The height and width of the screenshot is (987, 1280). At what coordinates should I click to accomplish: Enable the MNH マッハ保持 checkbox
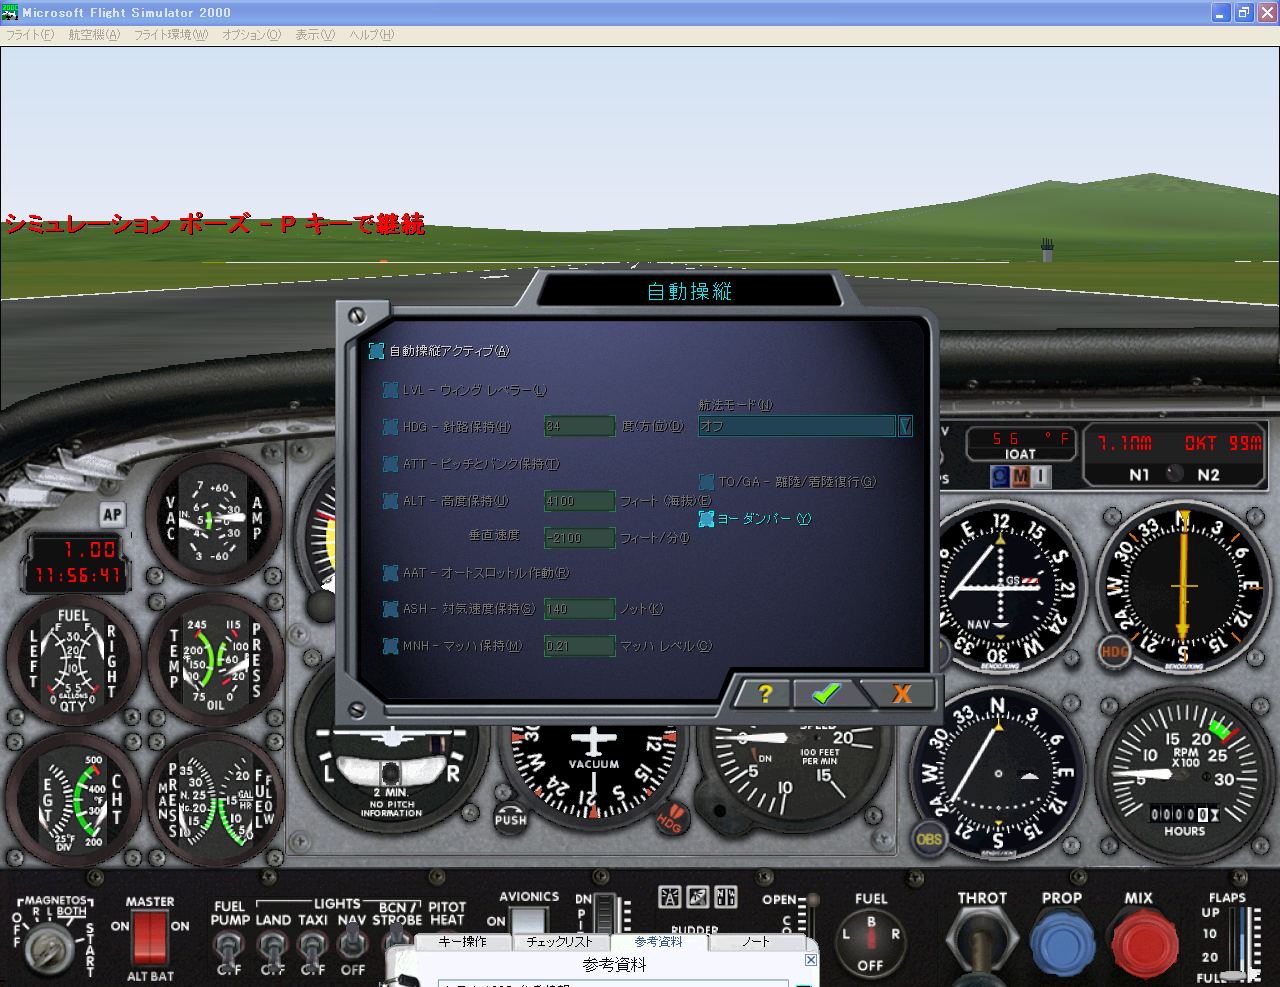point(391,646)
